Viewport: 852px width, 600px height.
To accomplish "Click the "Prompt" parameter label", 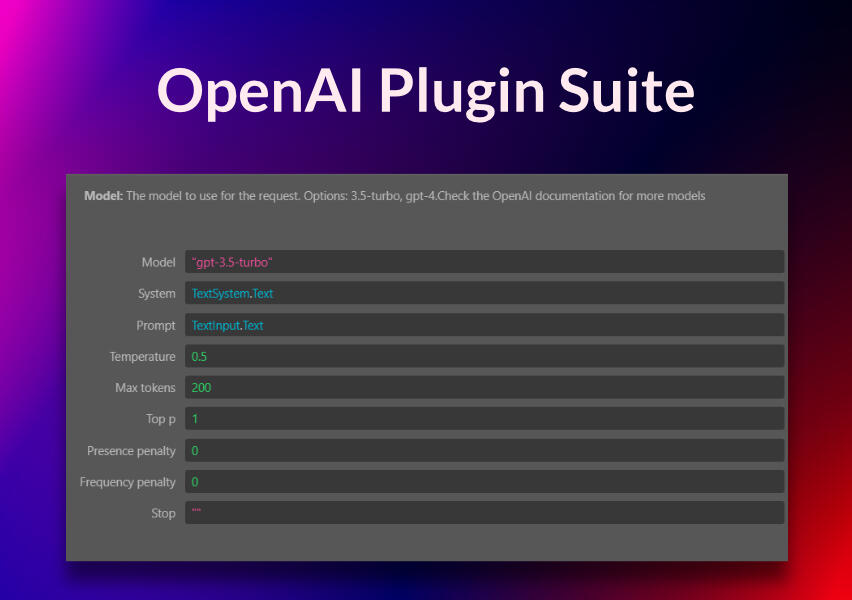I will [x=155, y=326].
